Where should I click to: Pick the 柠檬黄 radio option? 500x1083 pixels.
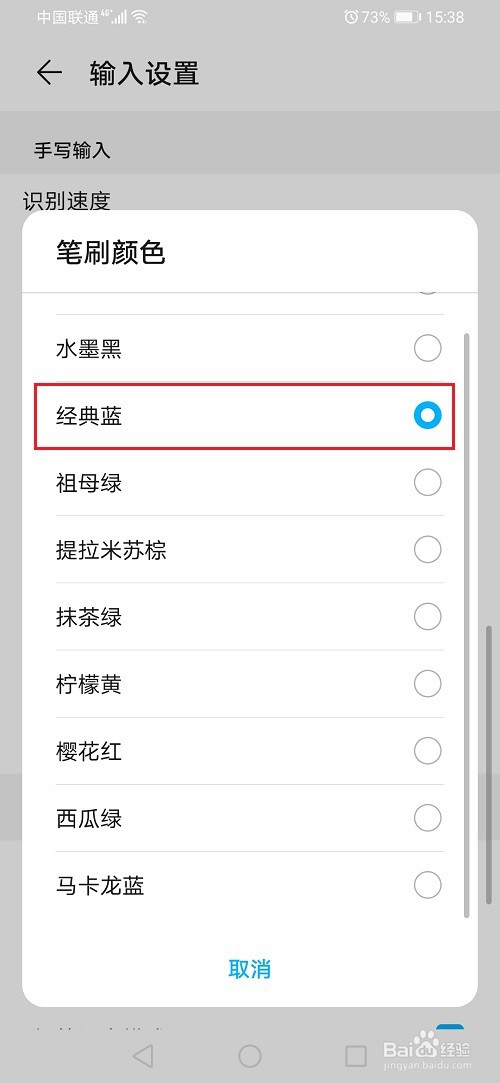(427, 684)
